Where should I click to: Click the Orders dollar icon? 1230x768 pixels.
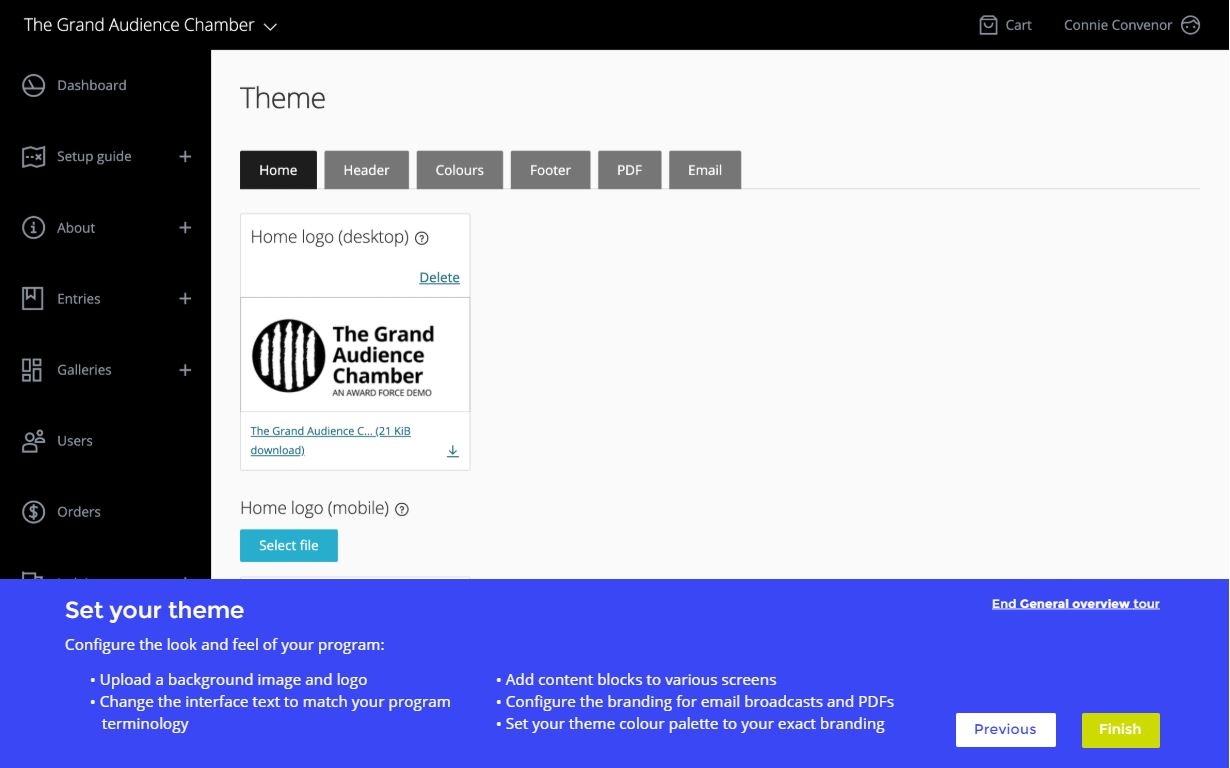pos(34,512)
